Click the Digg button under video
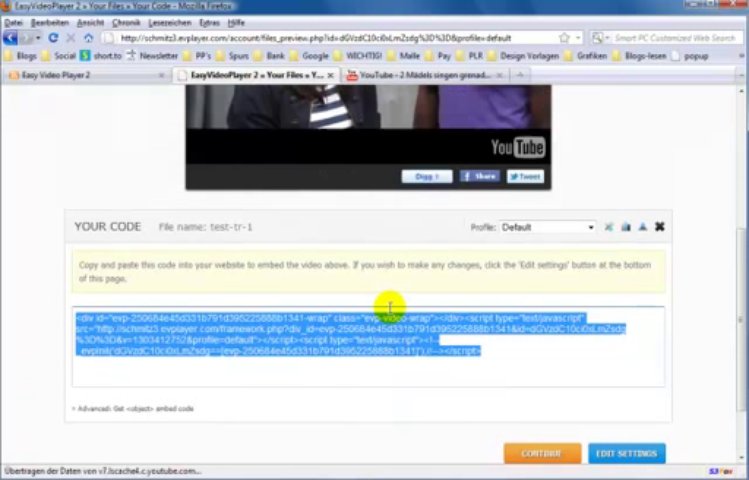 tap(427, 176)
